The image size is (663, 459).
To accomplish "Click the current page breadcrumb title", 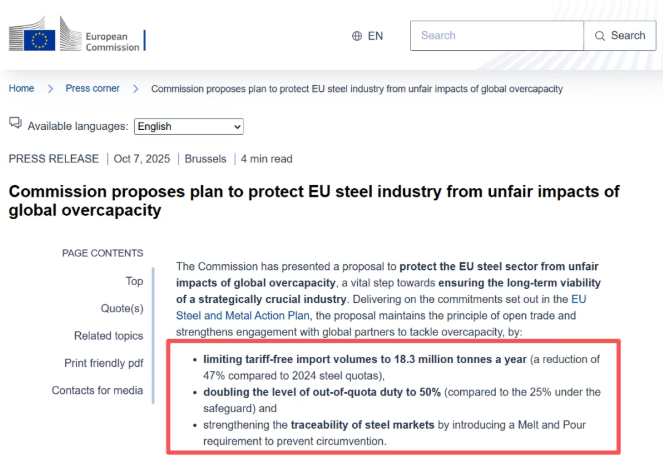I will point(356,88).
